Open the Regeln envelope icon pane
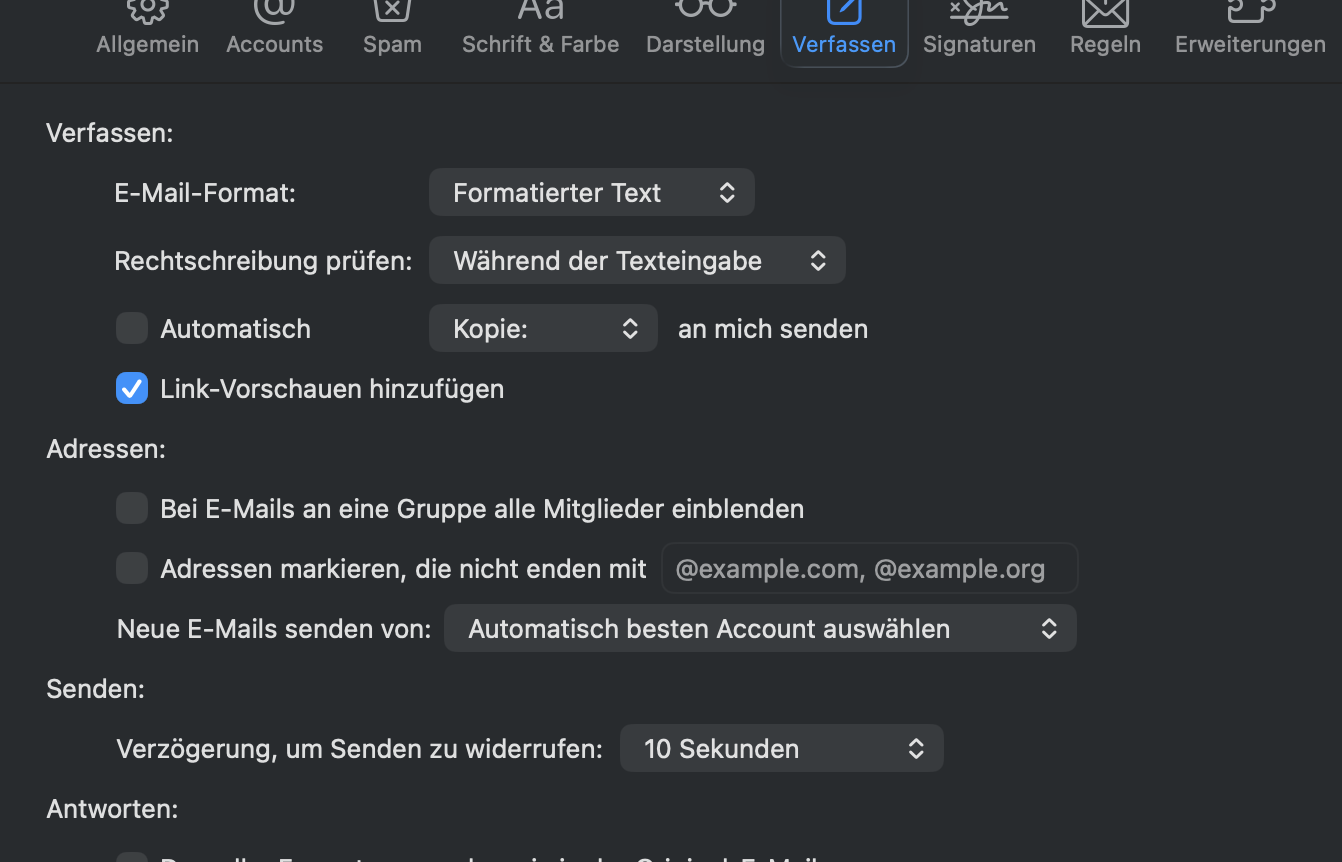The height and width of the screenshot is (862, 1342). coord(1105,14)
